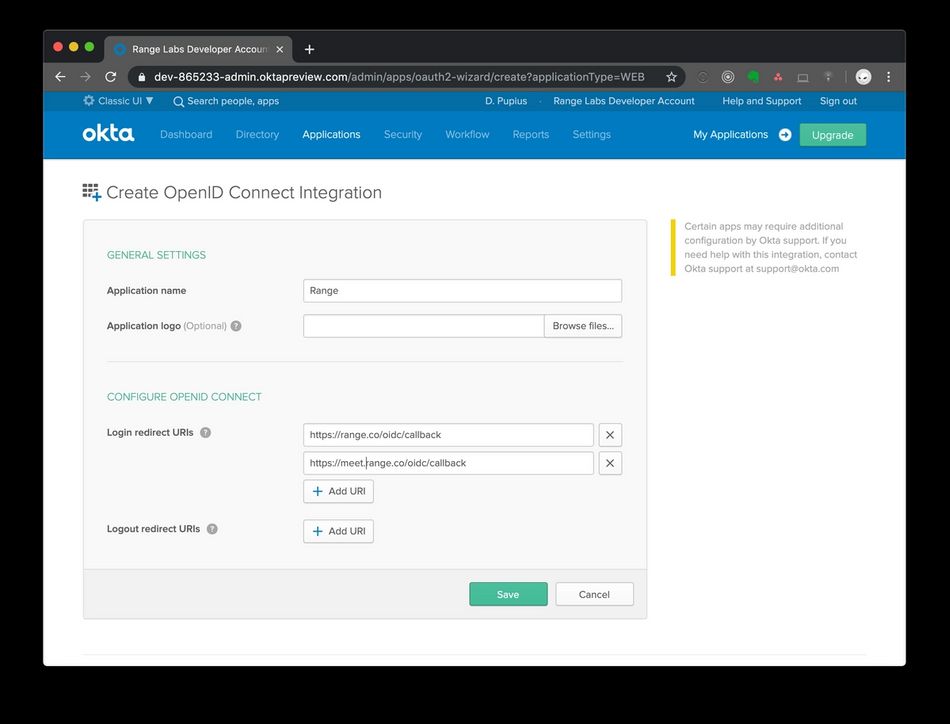Add URI under Logout redirect URIs
The width and height of the screenshot is (950, 724).
(338, 531)
